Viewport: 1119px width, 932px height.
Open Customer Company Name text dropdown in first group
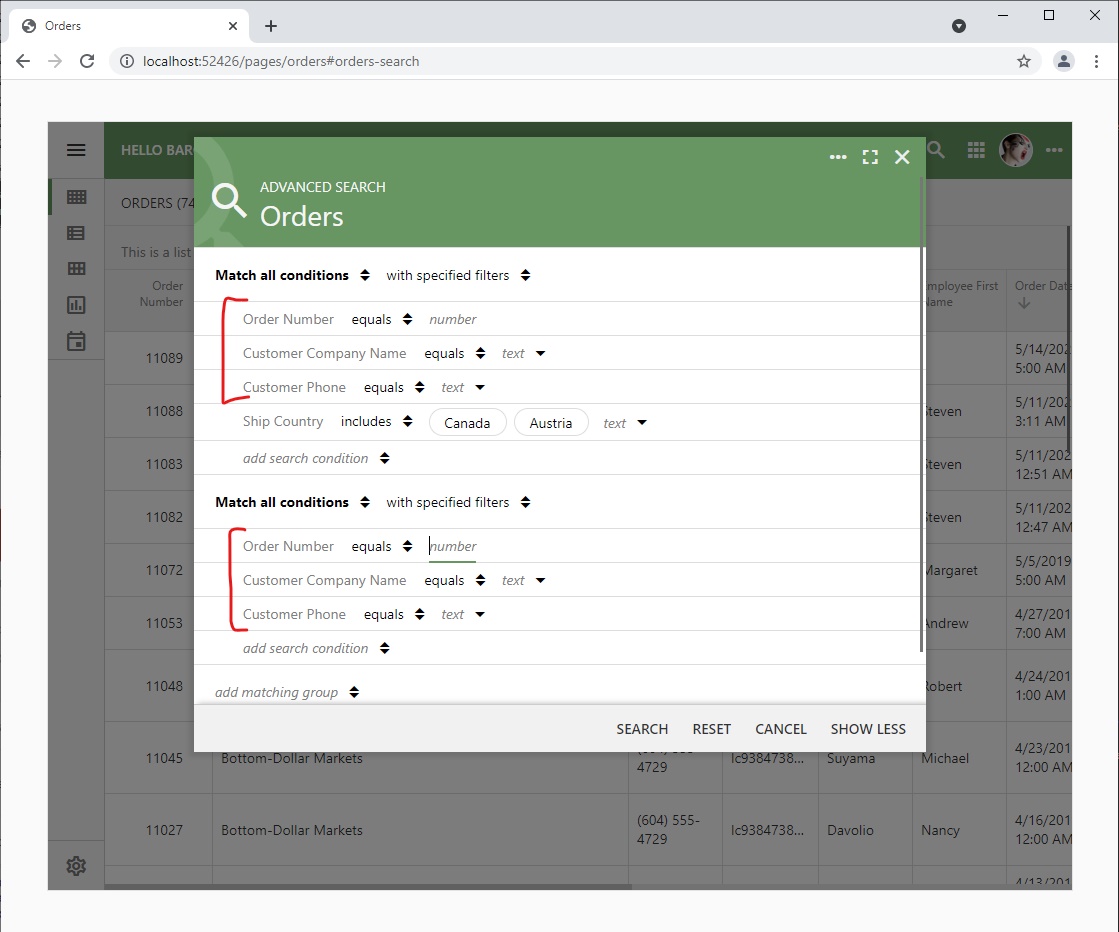(x=523, y=354)
